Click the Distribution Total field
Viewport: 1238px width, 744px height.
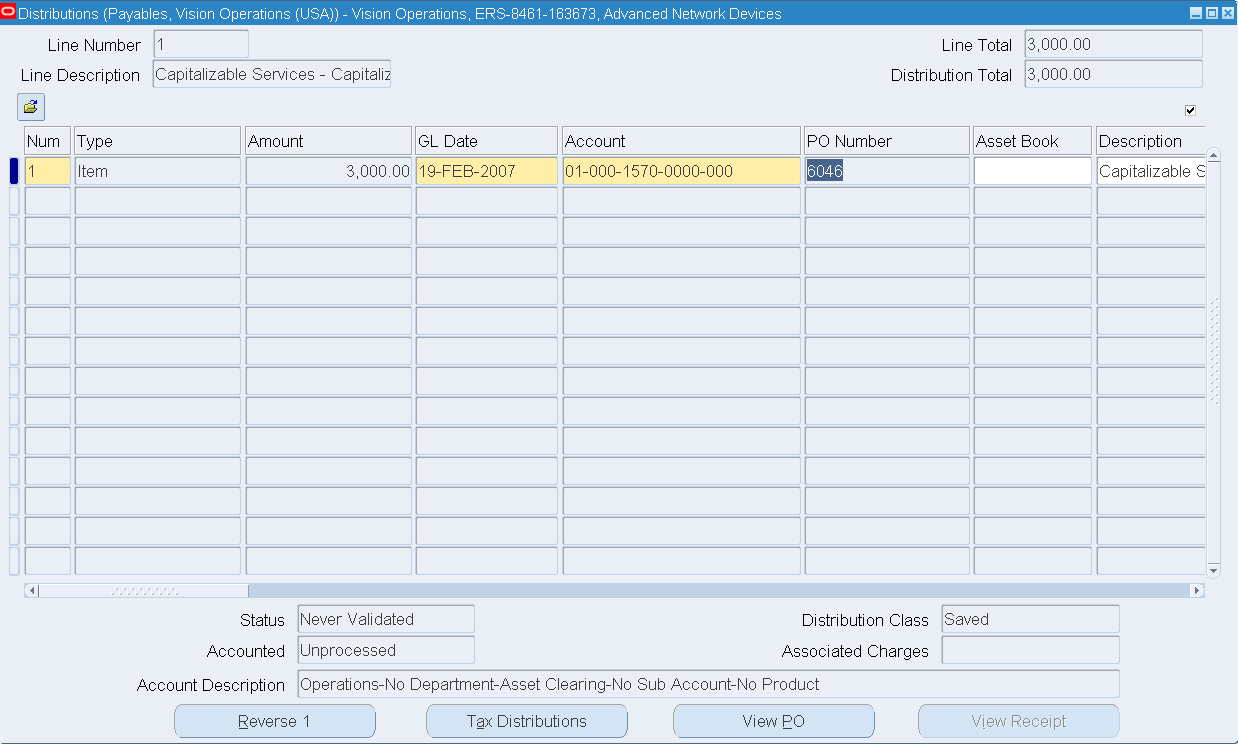coord(1113,74)
